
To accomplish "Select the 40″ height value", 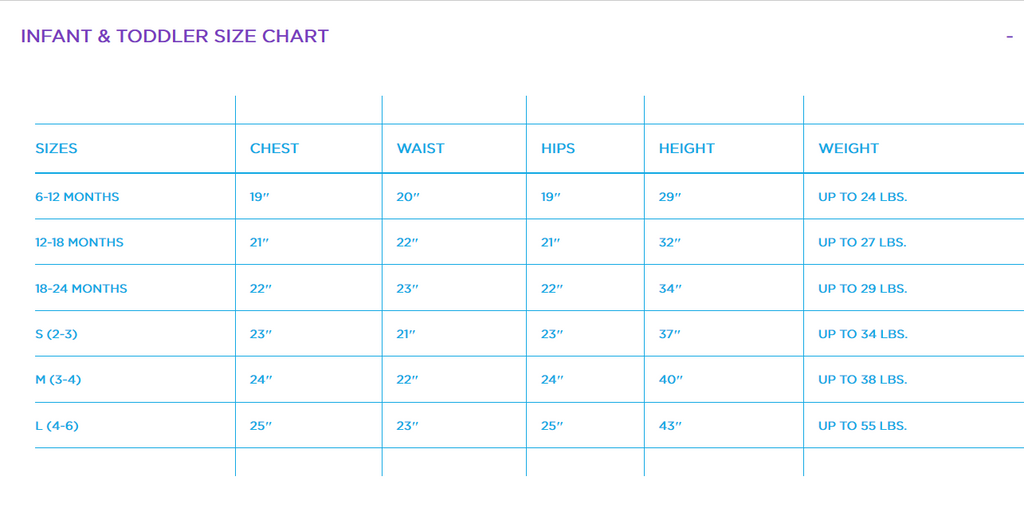I will tap(670, 380).
